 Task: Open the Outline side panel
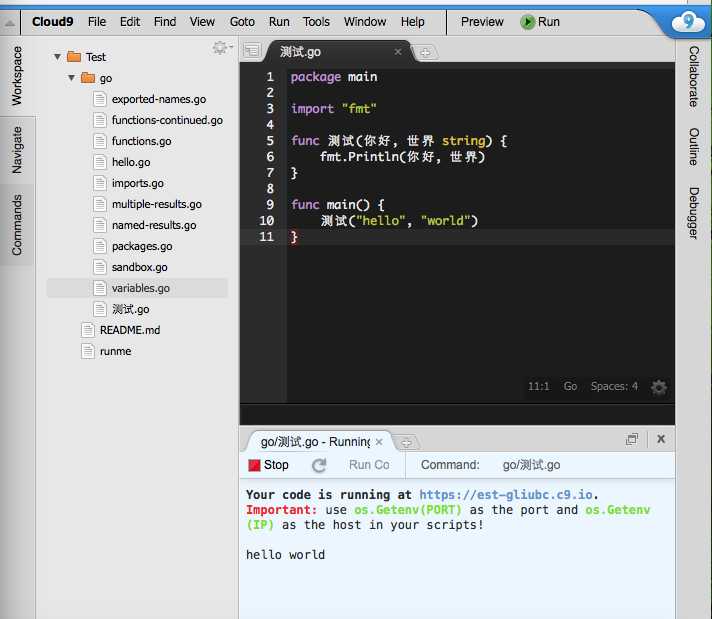coord(693,147)
